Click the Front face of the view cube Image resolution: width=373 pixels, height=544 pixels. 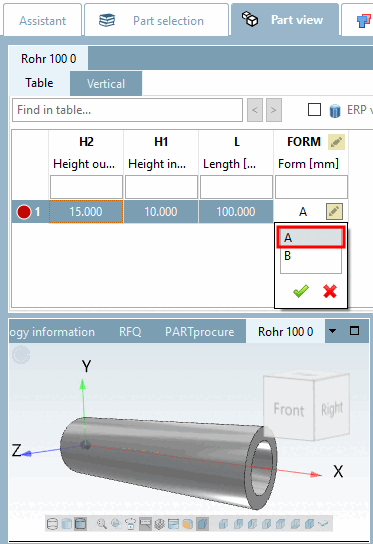pyautogui.click(x=289, y=409)
